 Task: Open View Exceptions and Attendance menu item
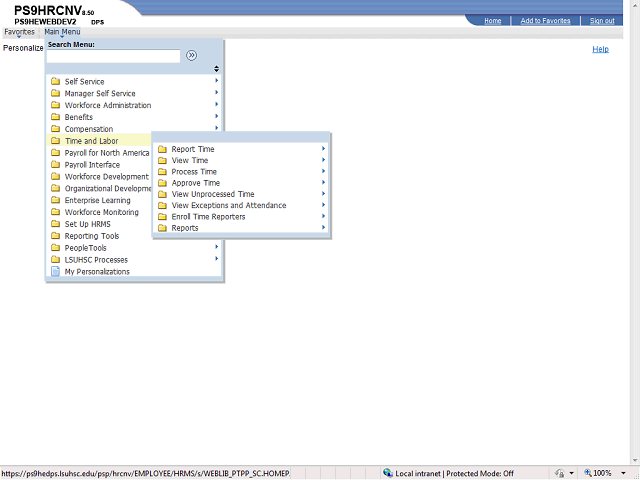click(228, 205)
